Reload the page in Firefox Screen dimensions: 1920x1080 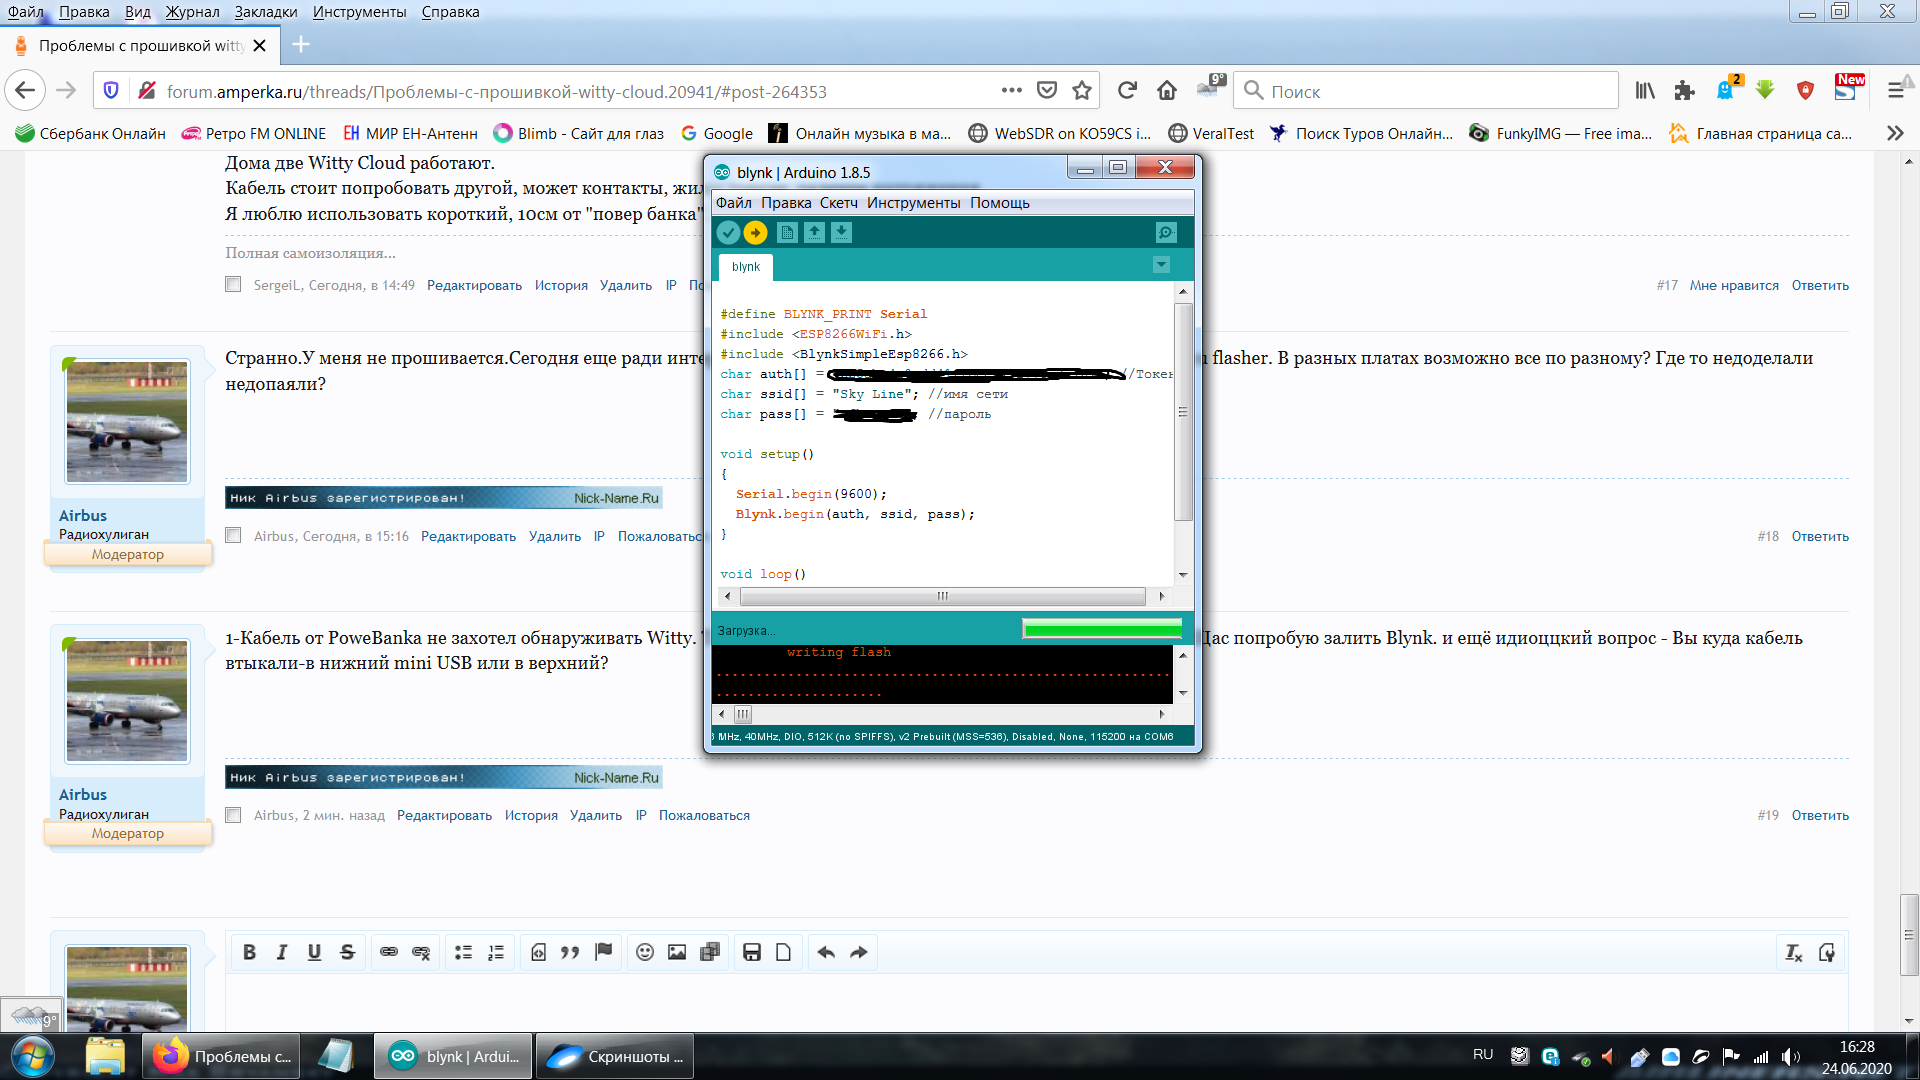coord(1127,91)
